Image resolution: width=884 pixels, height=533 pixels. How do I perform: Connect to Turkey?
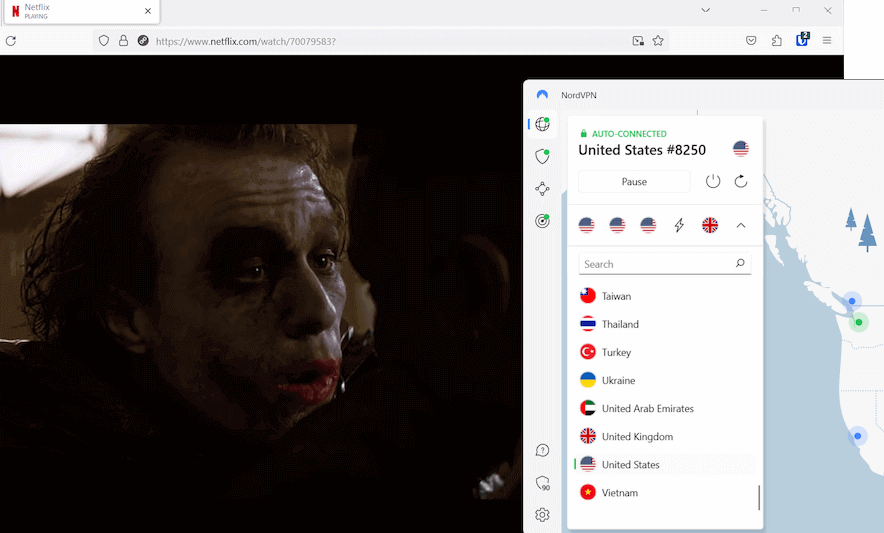pyautogui.click(x=665, y=353)
